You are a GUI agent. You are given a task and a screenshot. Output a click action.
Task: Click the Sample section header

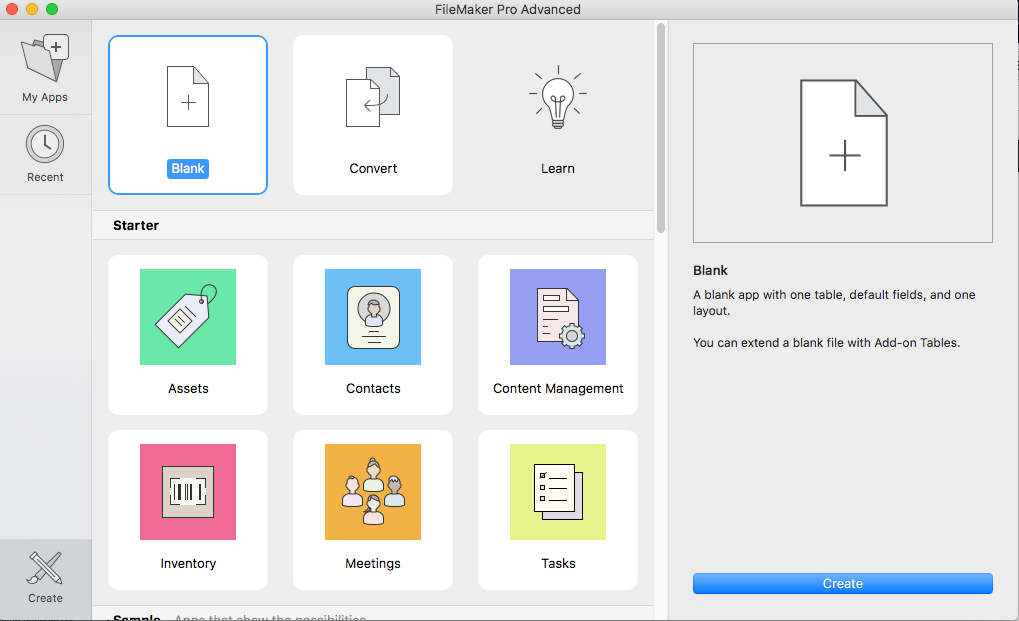pos(136,616)
